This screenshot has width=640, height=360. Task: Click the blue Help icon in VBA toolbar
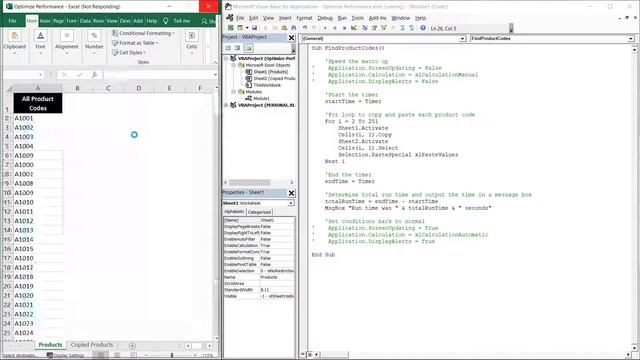[x=423, y=28]
